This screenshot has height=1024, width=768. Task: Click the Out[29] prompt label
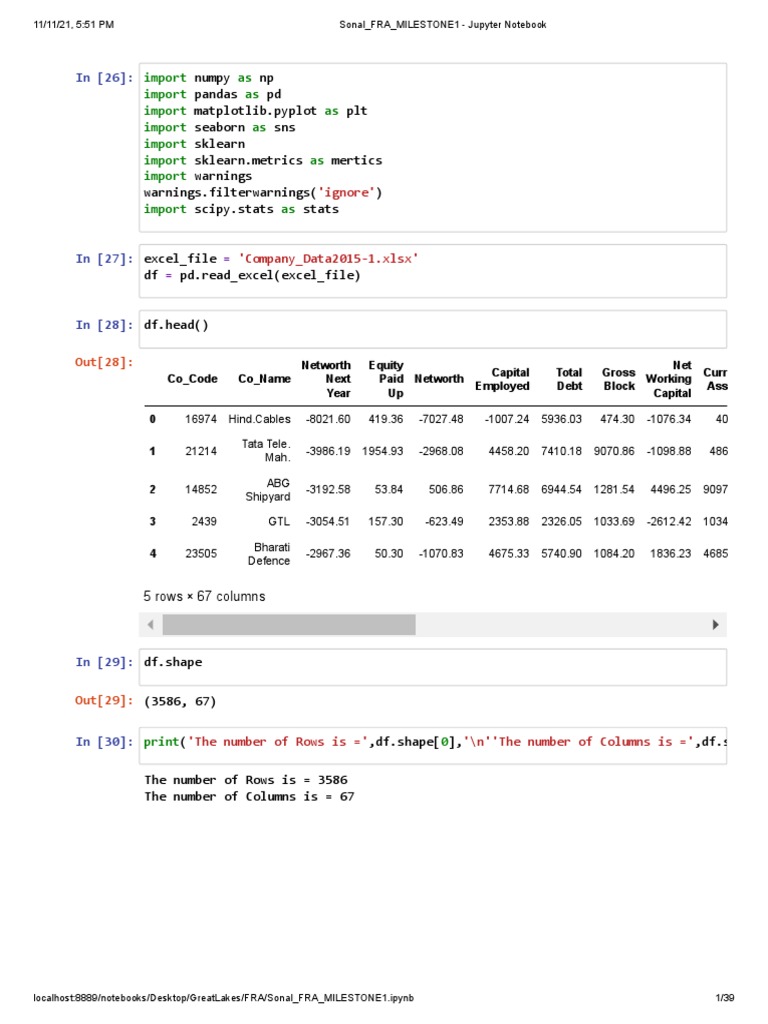pyautogui.click(x=104, y=701)
